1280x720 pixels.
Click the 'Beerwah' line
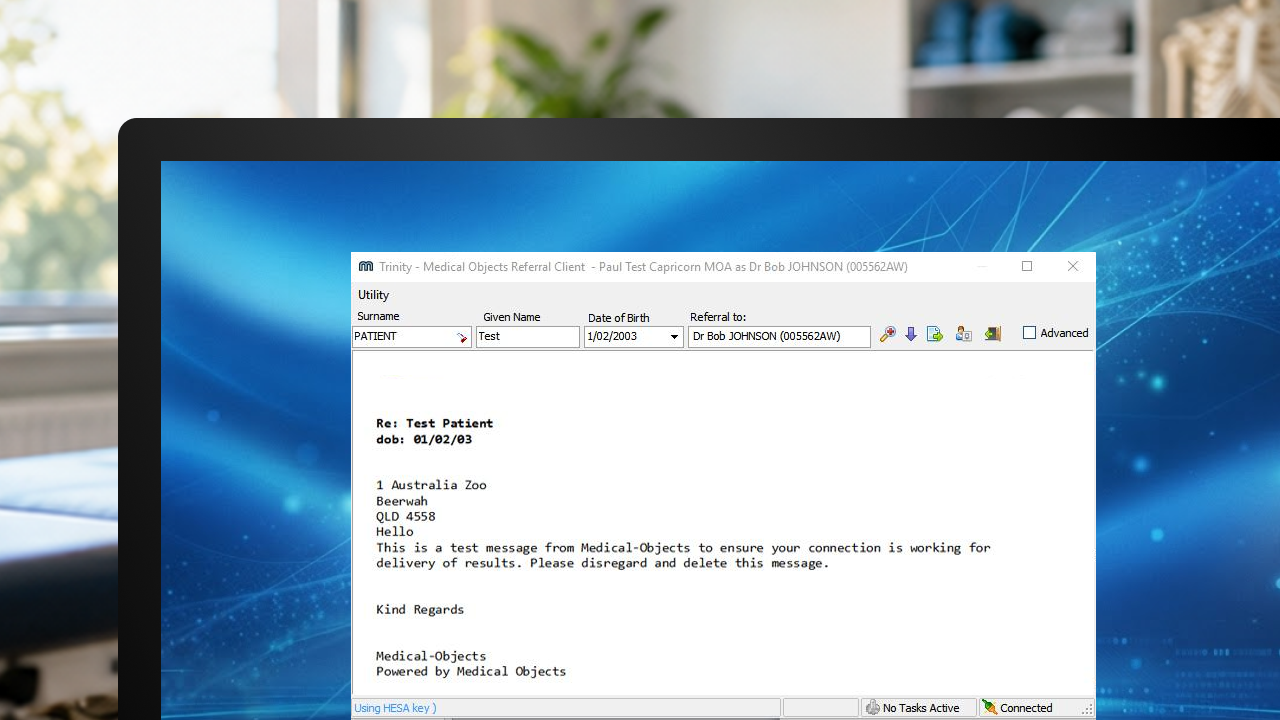(402, 501)
